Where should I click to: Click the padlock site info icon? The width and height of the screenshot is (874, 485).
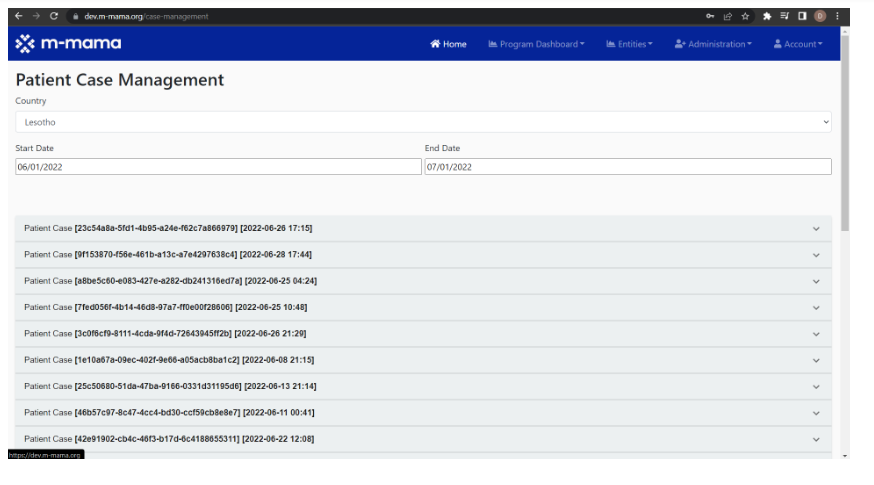[75, 17]
